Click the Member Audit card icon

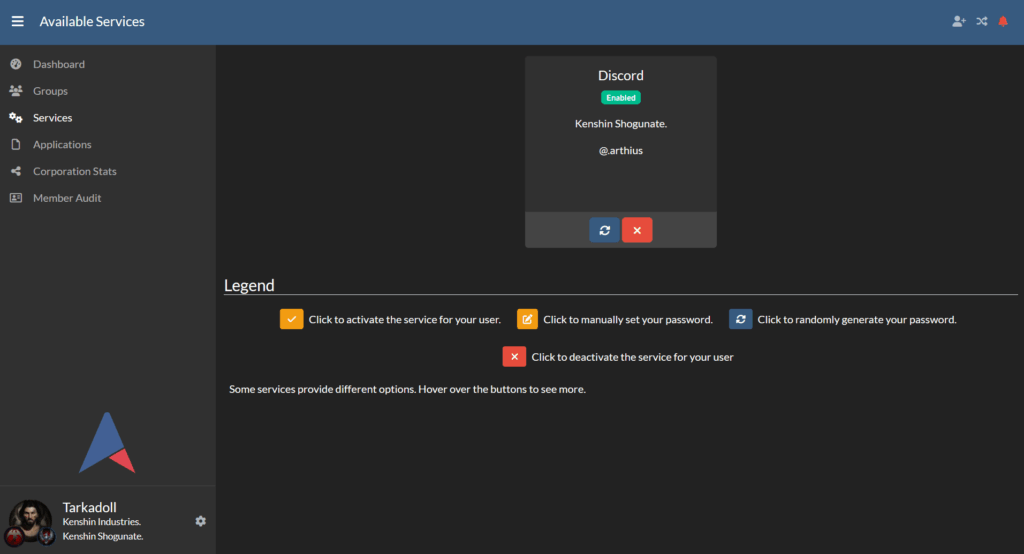(x=16, y=198)
